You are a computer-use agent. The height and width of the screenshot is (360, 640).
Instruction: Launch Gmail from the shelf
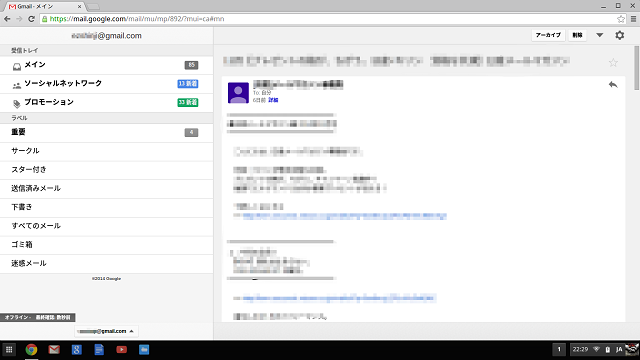(x=54, y=349)
